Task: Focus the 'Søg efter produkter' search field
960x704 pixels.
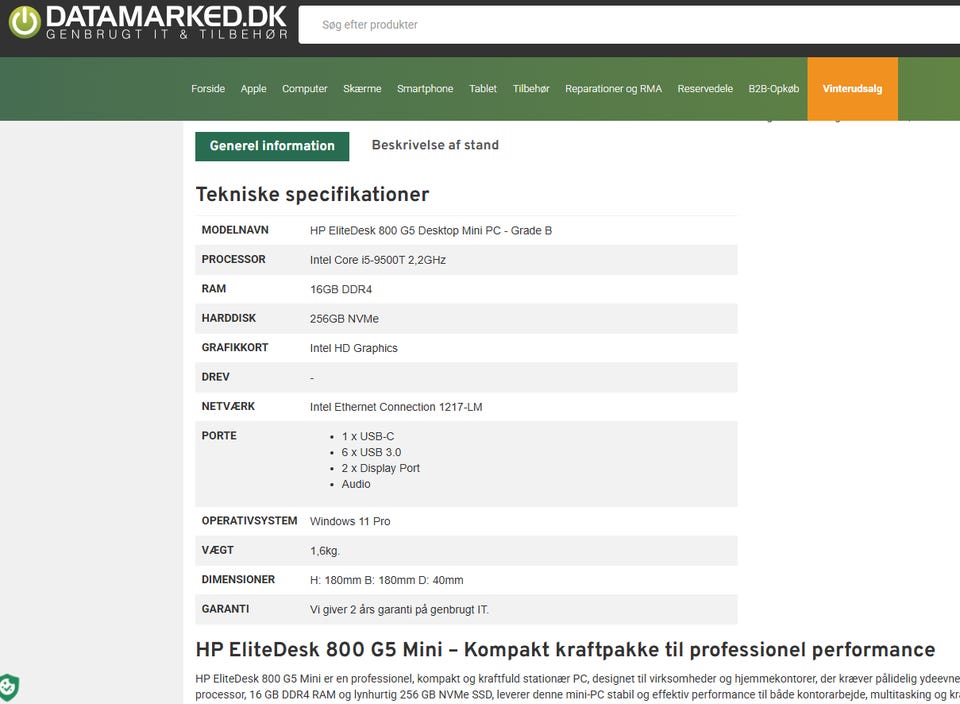Action: 629,24
